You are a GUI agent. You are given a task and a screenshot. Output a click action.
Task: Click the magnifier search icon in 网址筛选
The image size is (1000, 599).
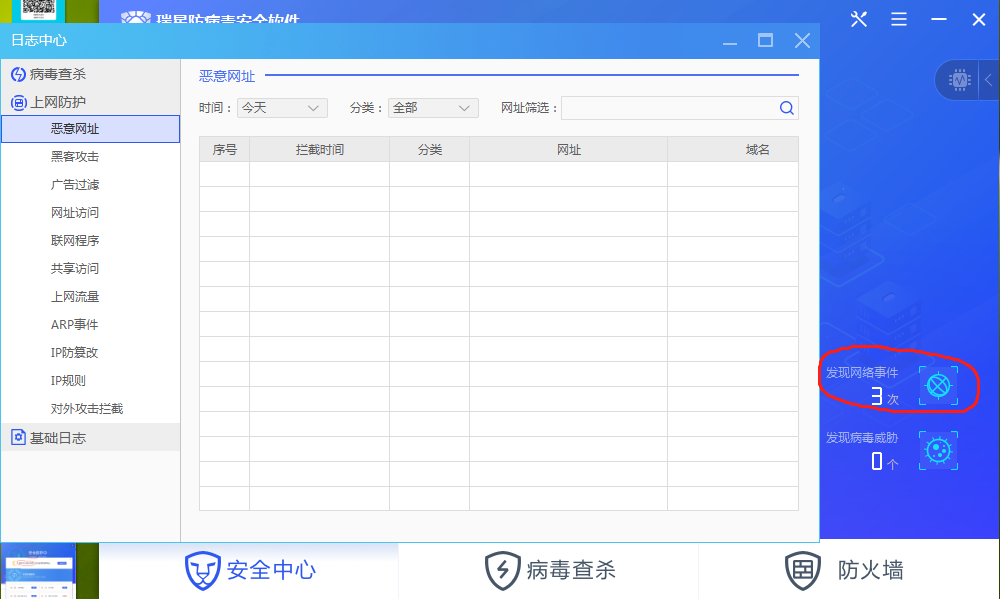pos(786,108)
